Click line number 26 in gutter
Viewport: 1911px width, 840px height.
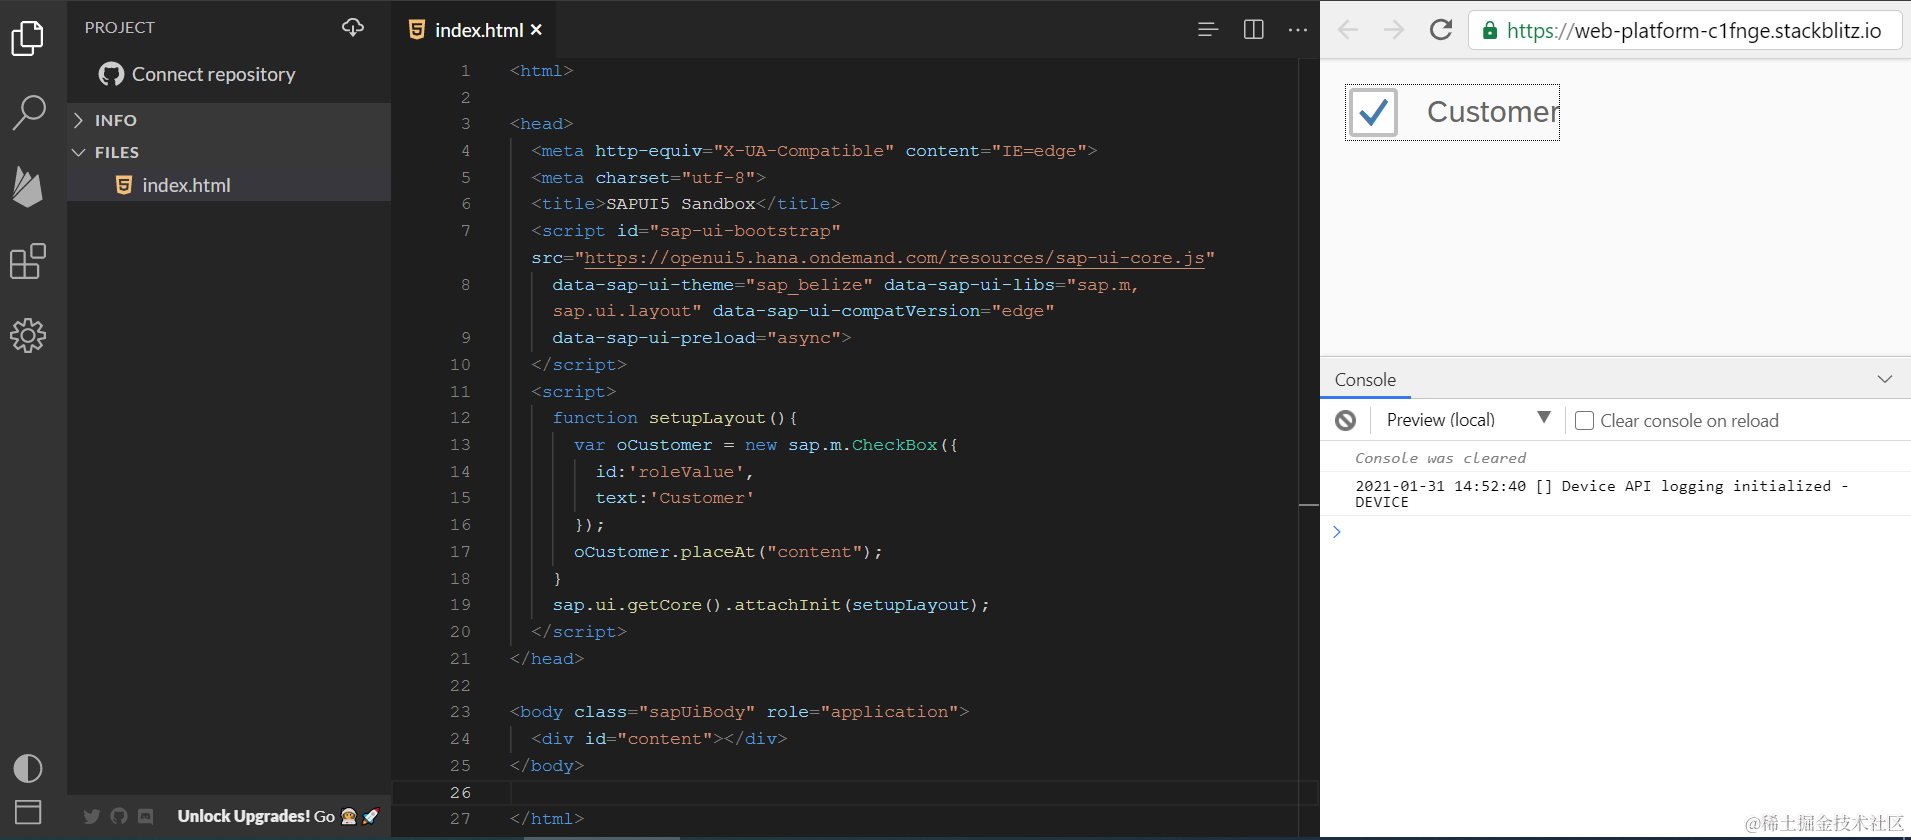[460, 792]
